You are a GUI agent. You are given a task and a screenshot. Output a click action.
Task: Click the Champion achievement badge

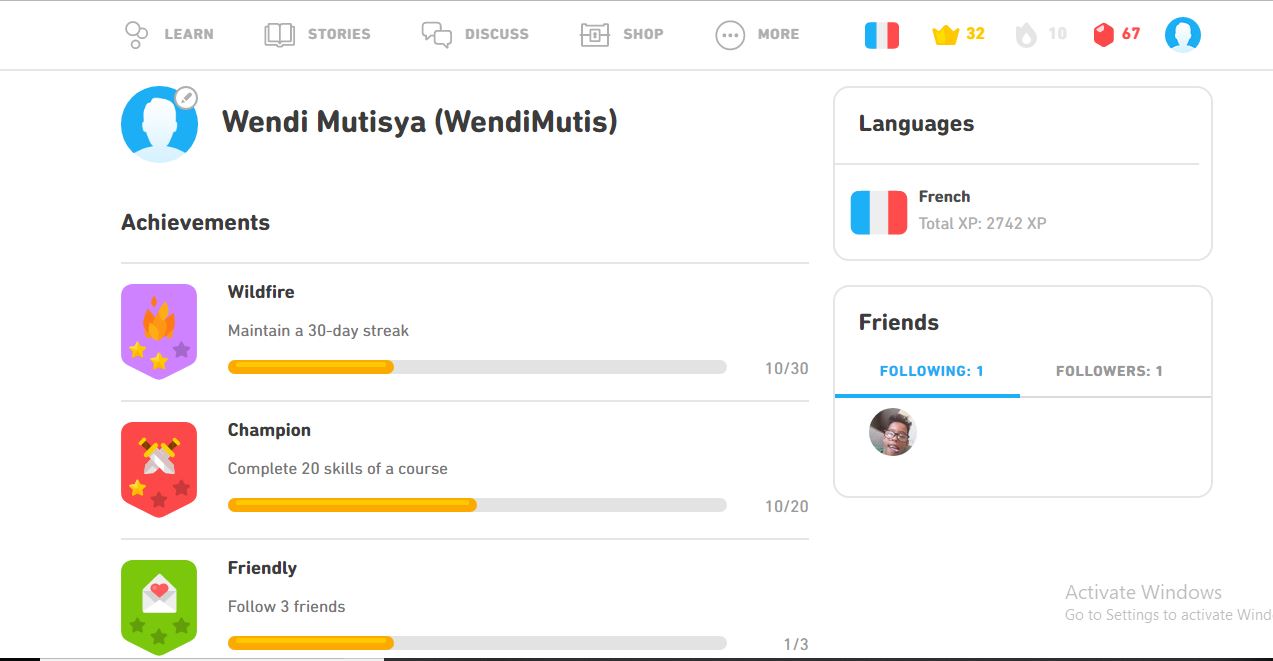(159, 469)
